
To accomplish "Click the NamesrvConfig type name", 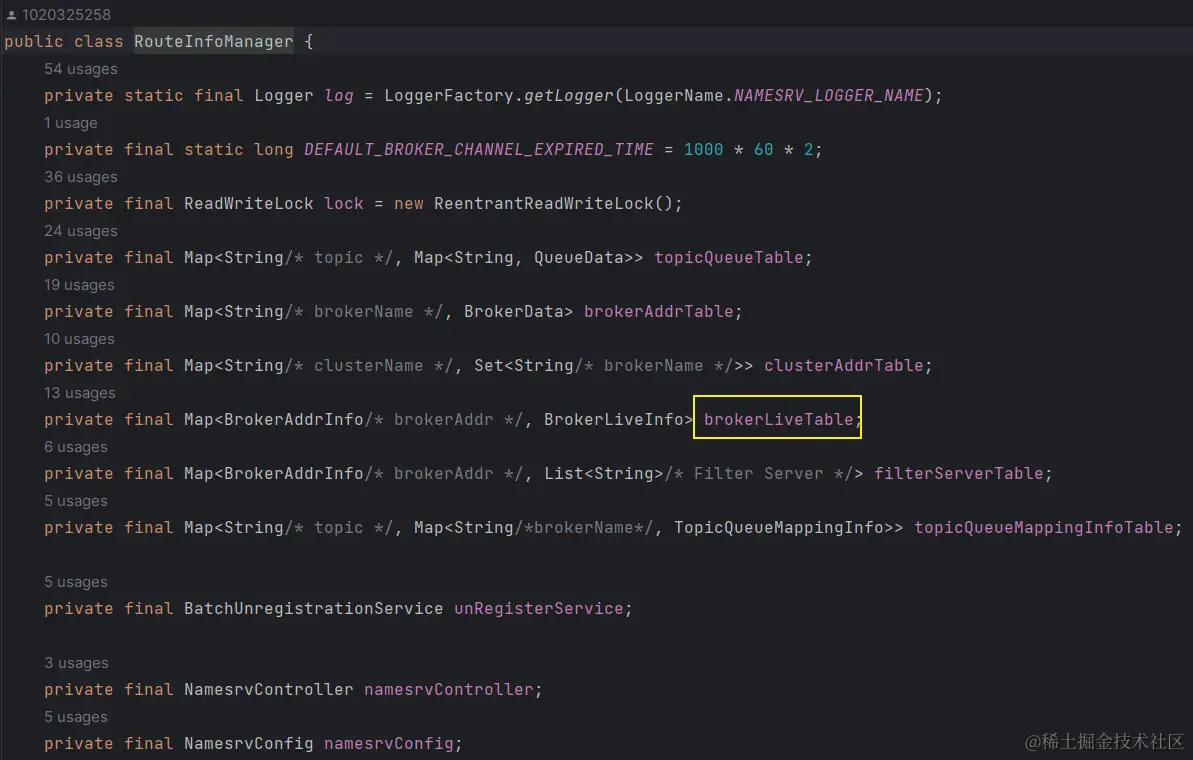I will point(249,744).
